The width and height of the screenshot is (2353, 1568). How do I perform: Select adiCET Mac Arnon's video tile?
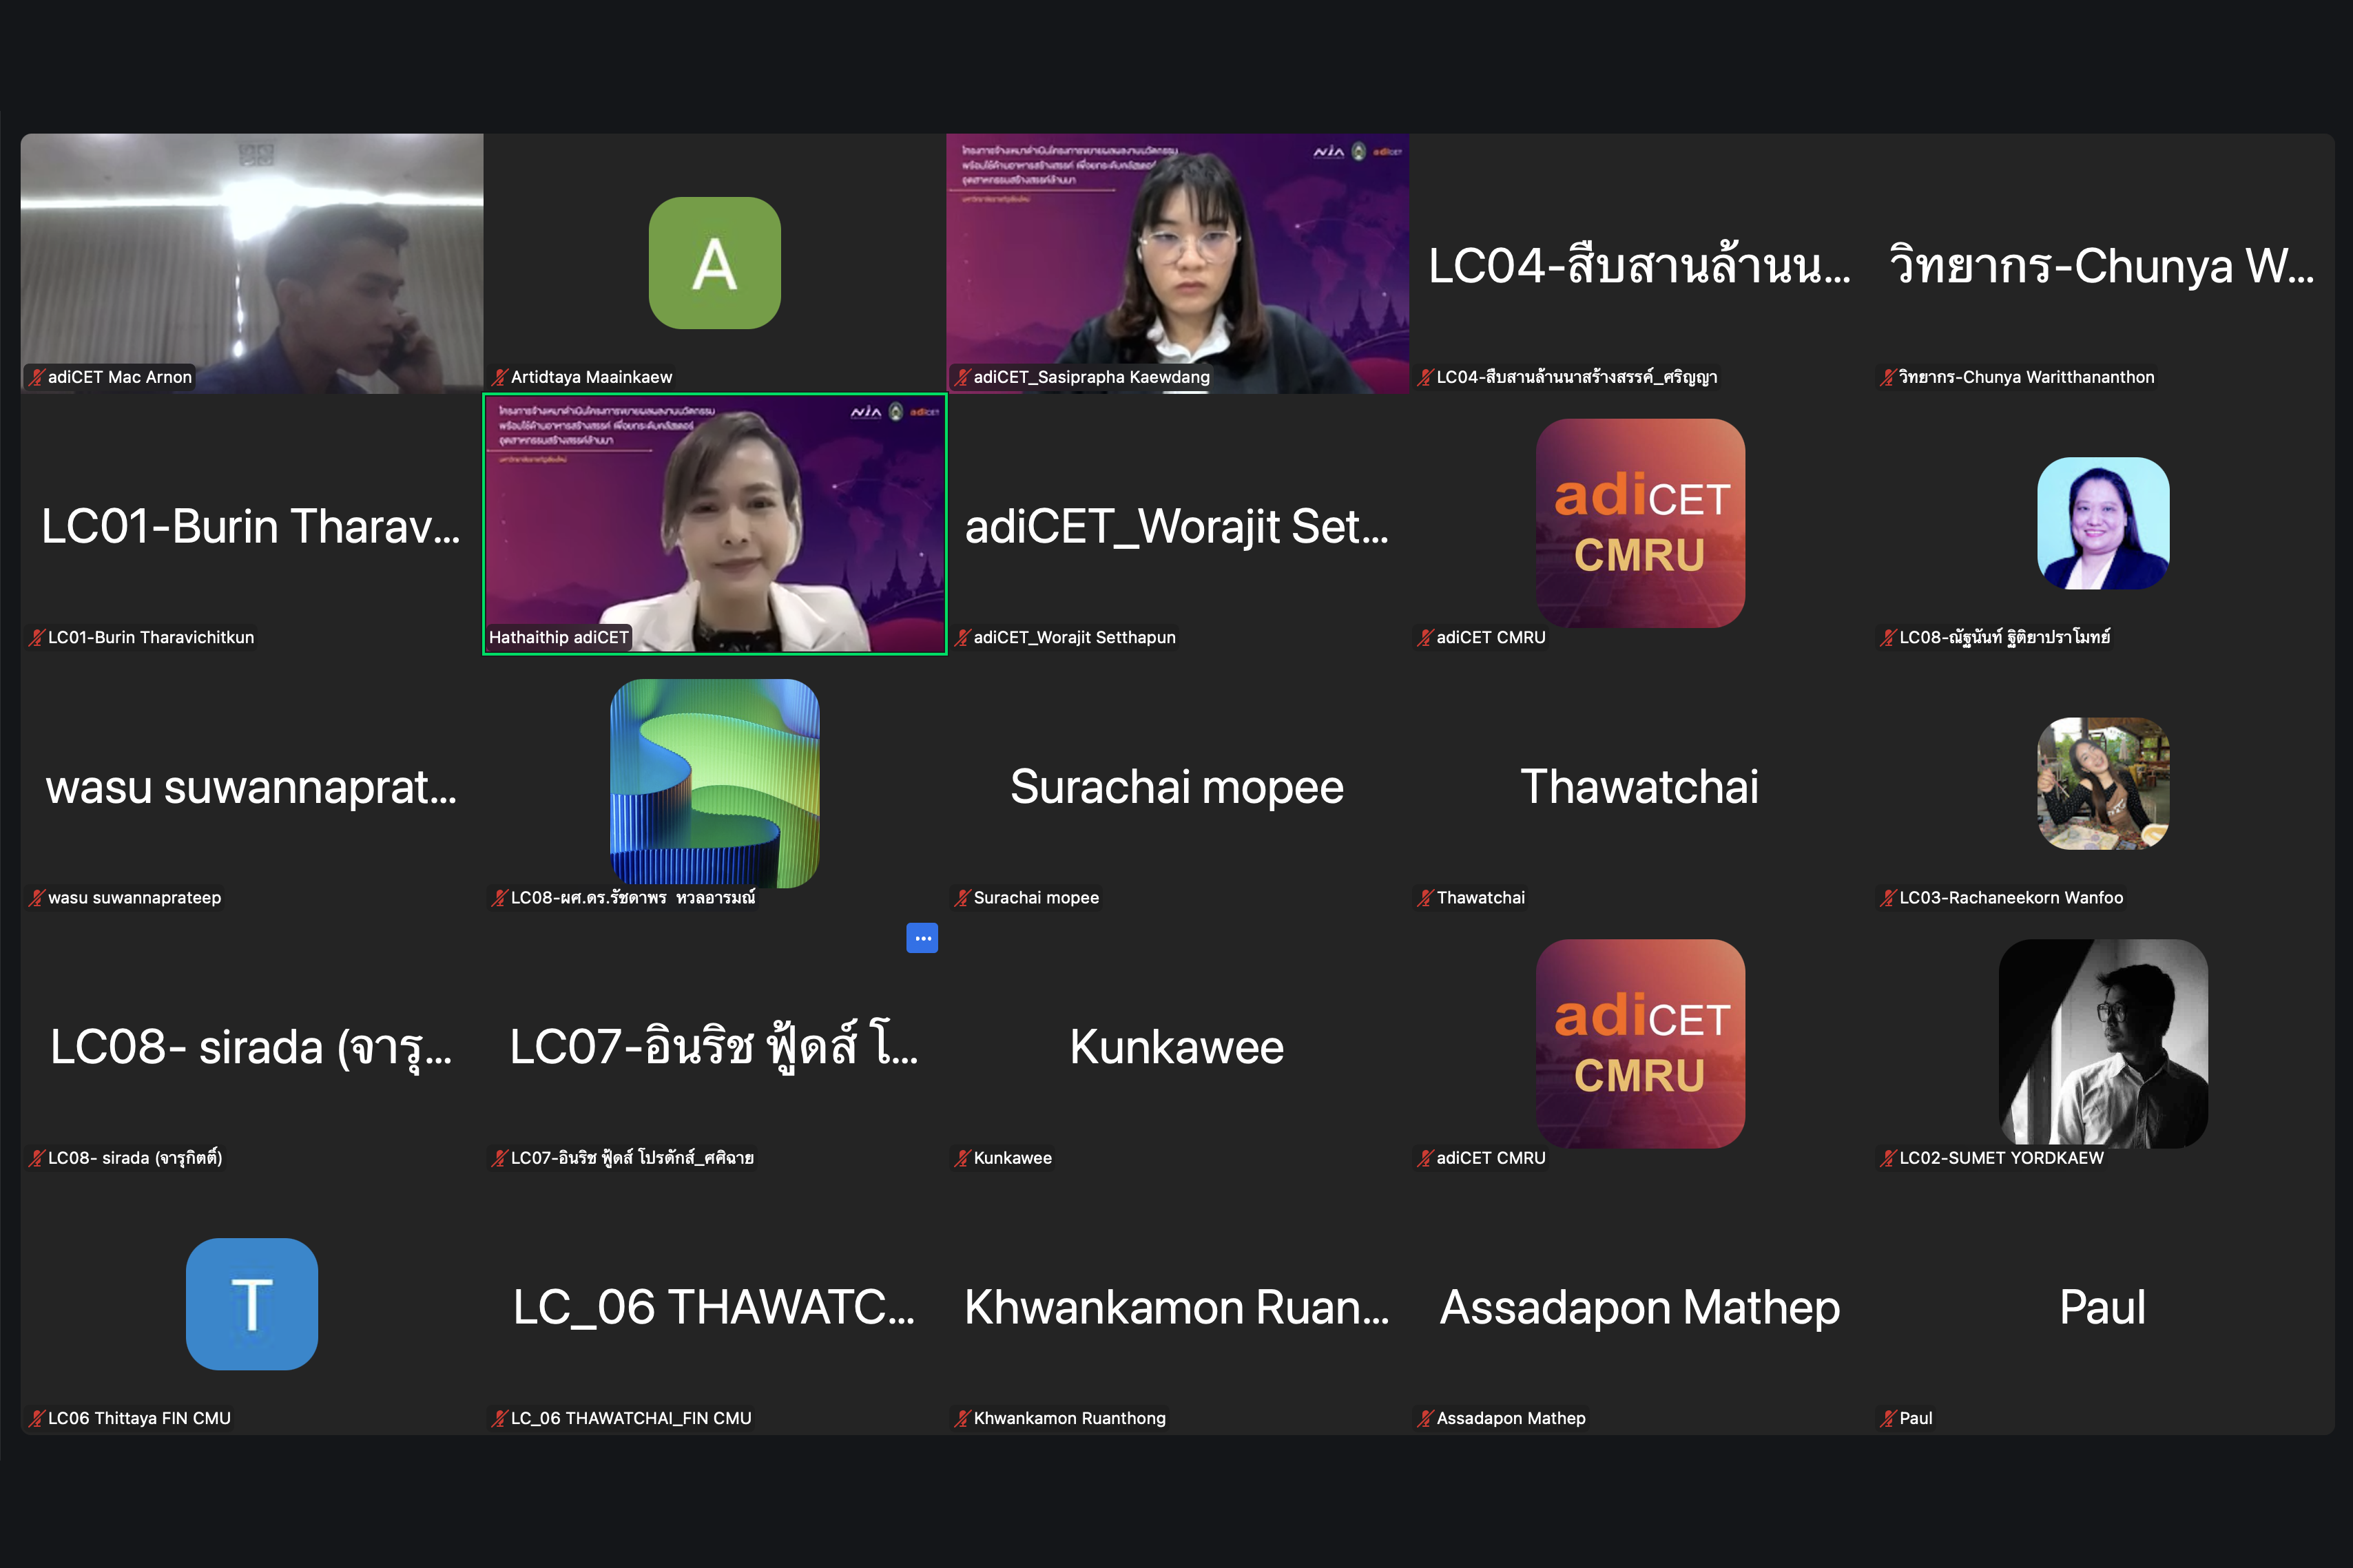click(252, 263)
